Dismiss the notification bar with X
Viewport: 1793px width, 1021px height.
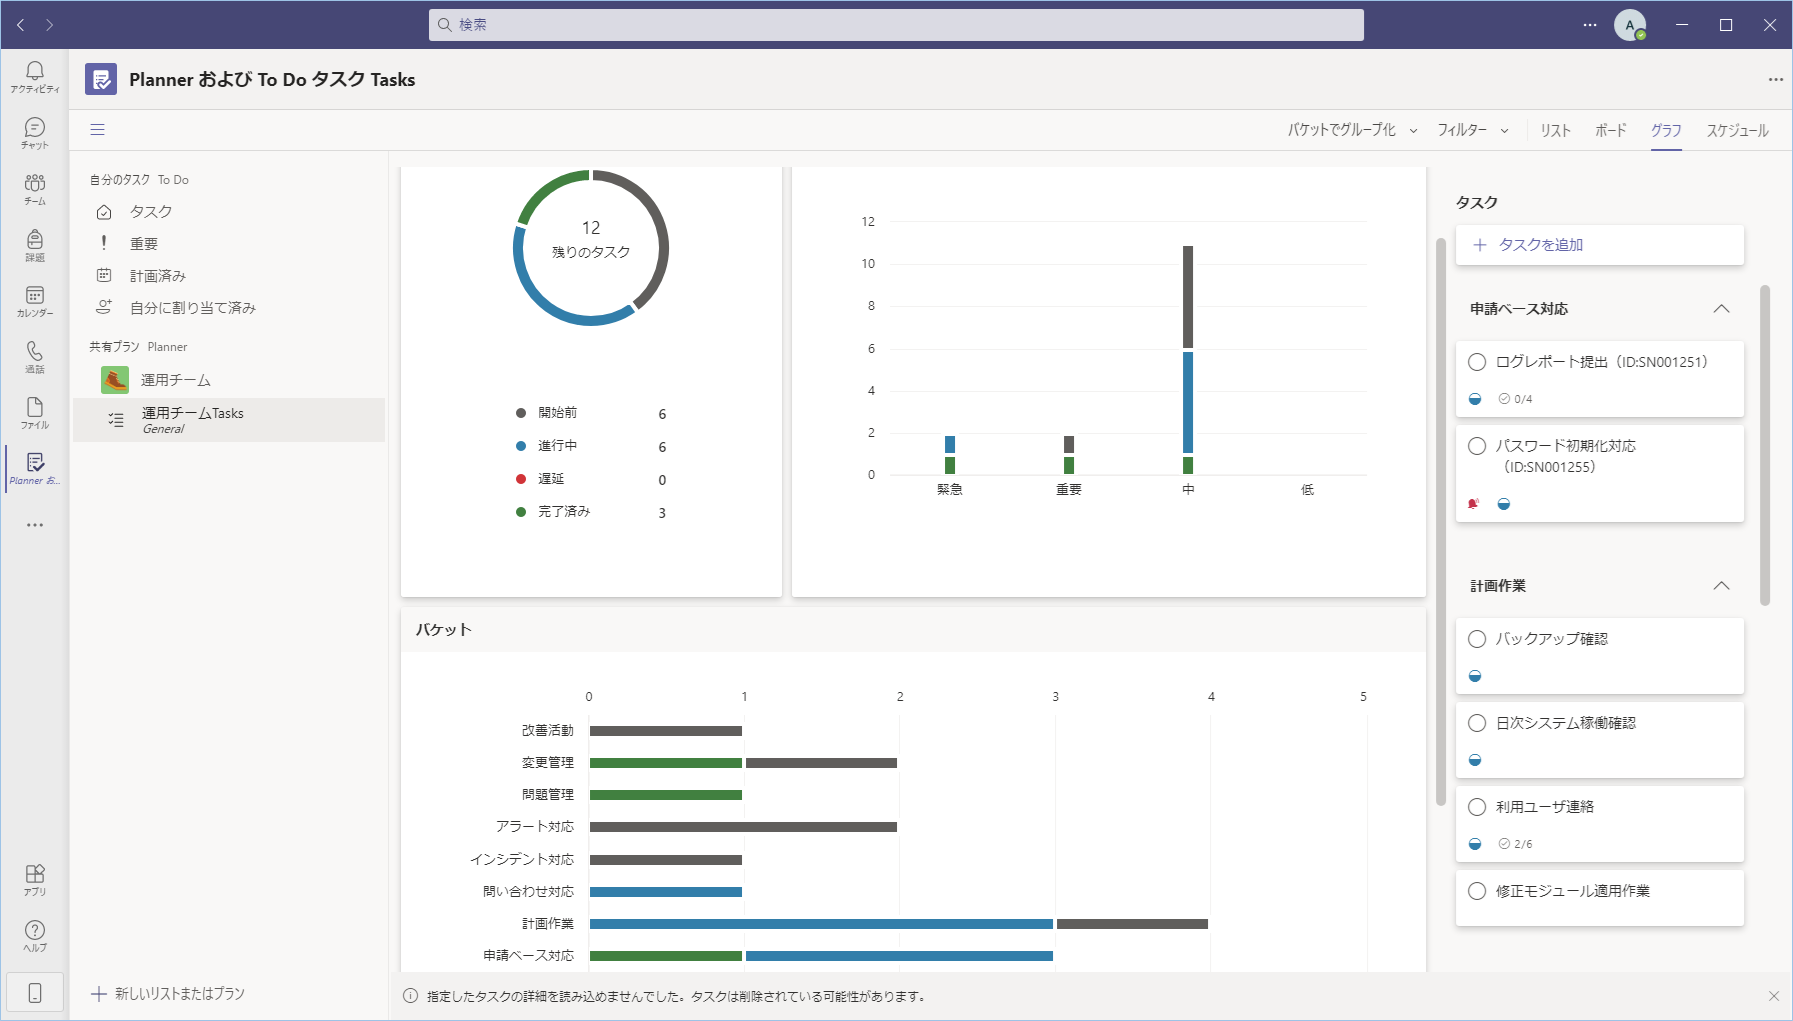(1773, 996)
